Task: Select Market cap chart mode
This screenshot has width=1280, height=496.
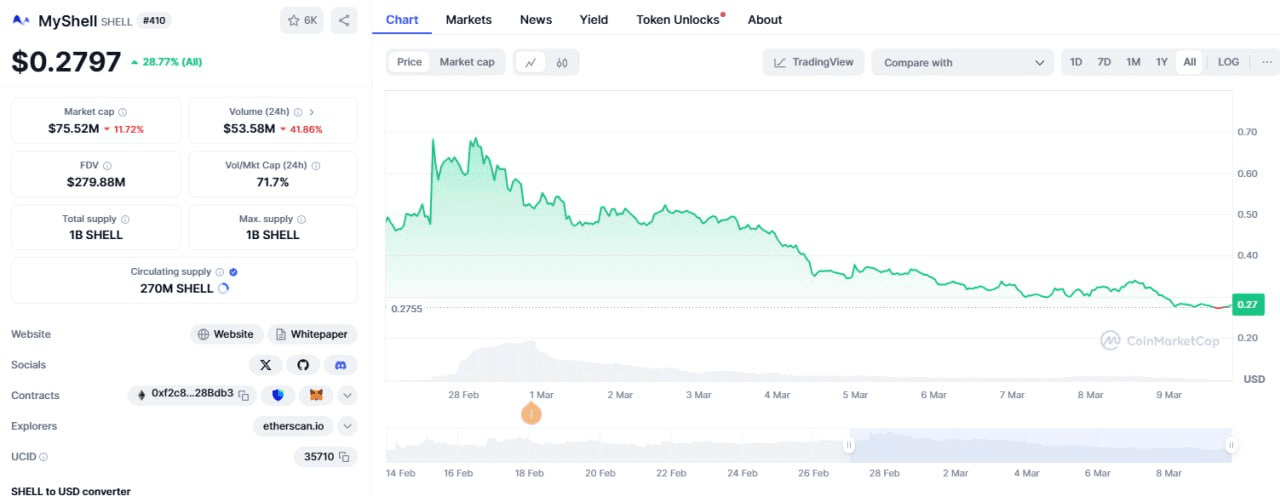Action: 467,62
